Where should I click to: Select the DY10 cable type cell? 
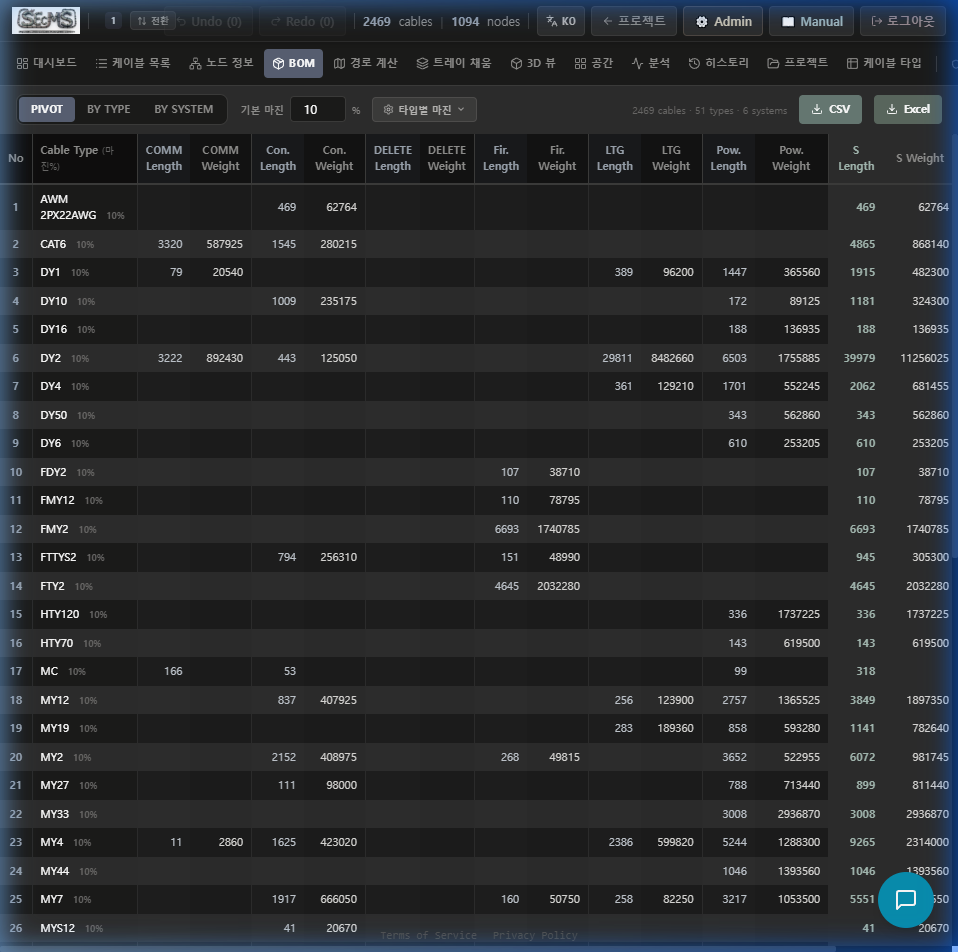coord(85,301)
